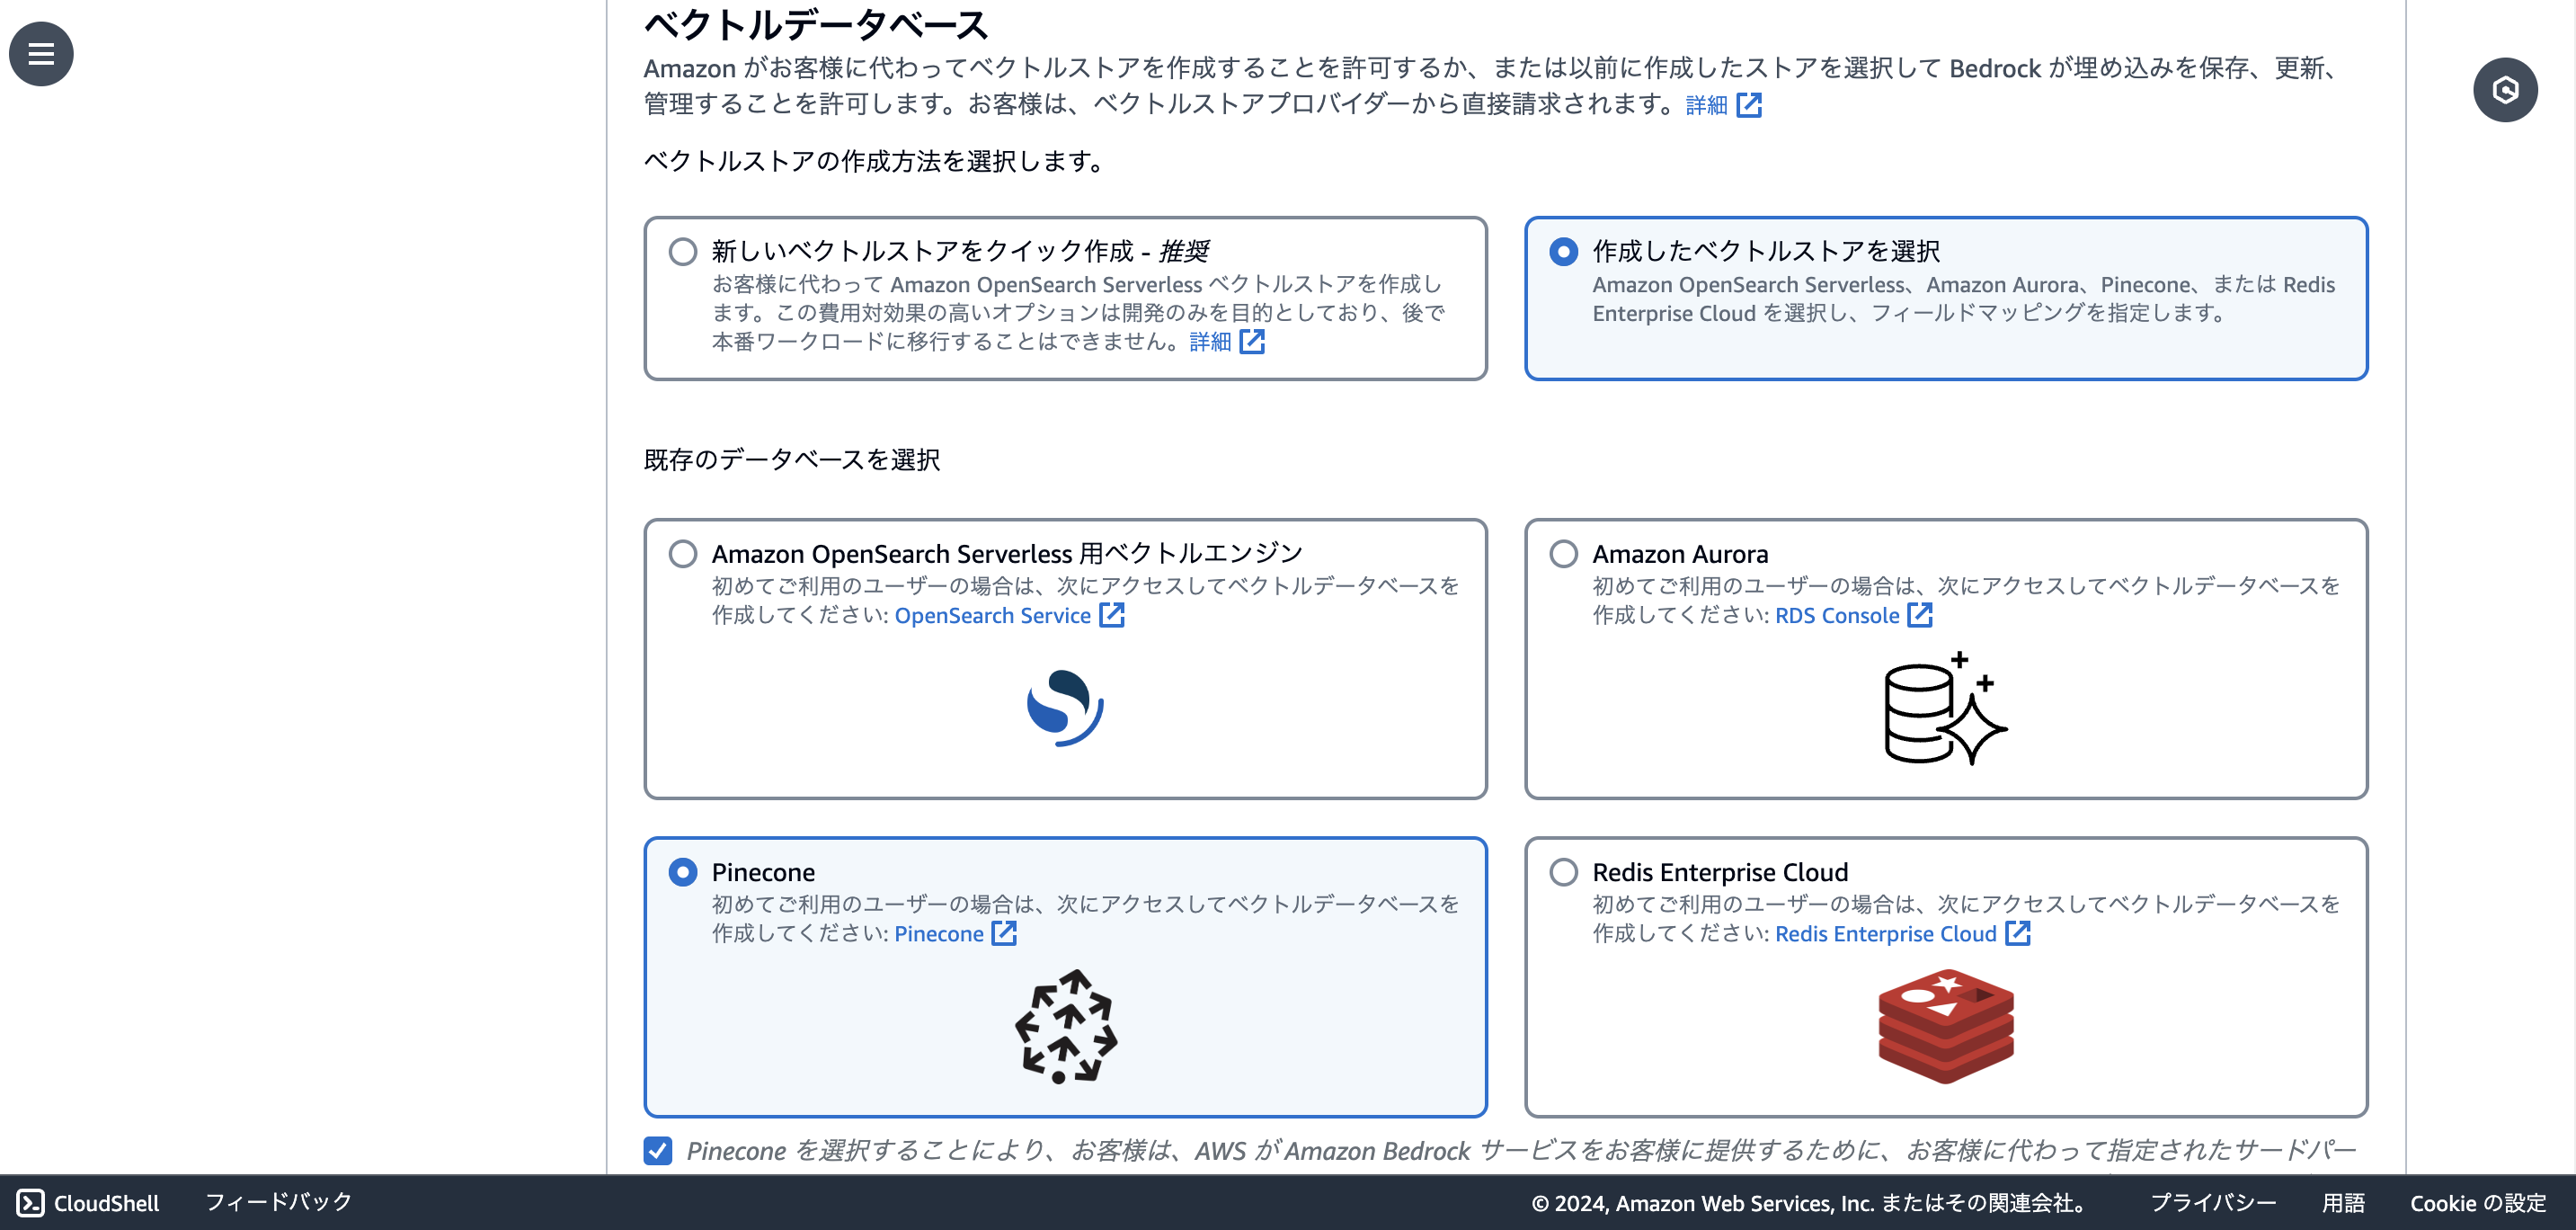Screen dimensions: 2576x1230
Task: Click the hexagonal service icon at top right
Action: tap(2506, 89)
